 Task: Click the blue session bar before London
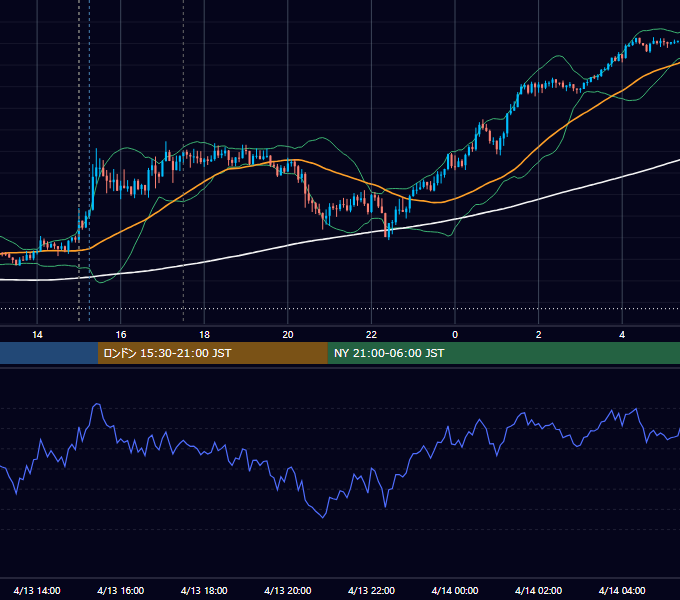49,353
